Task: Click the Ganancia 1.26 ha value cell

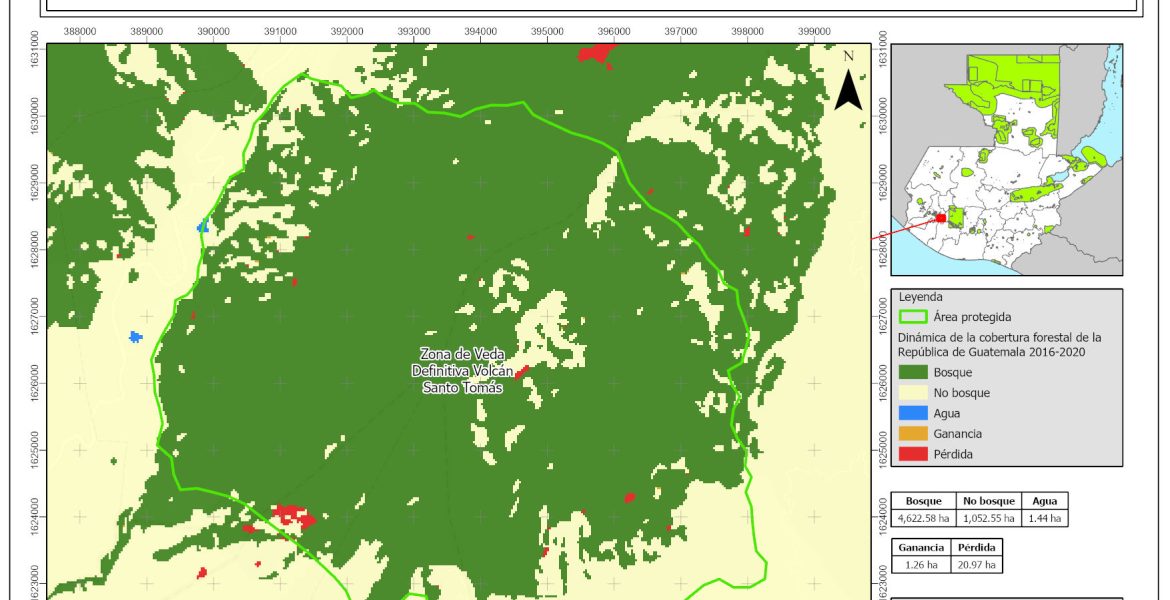Action: pyautogui.click(x=920, y=564)
